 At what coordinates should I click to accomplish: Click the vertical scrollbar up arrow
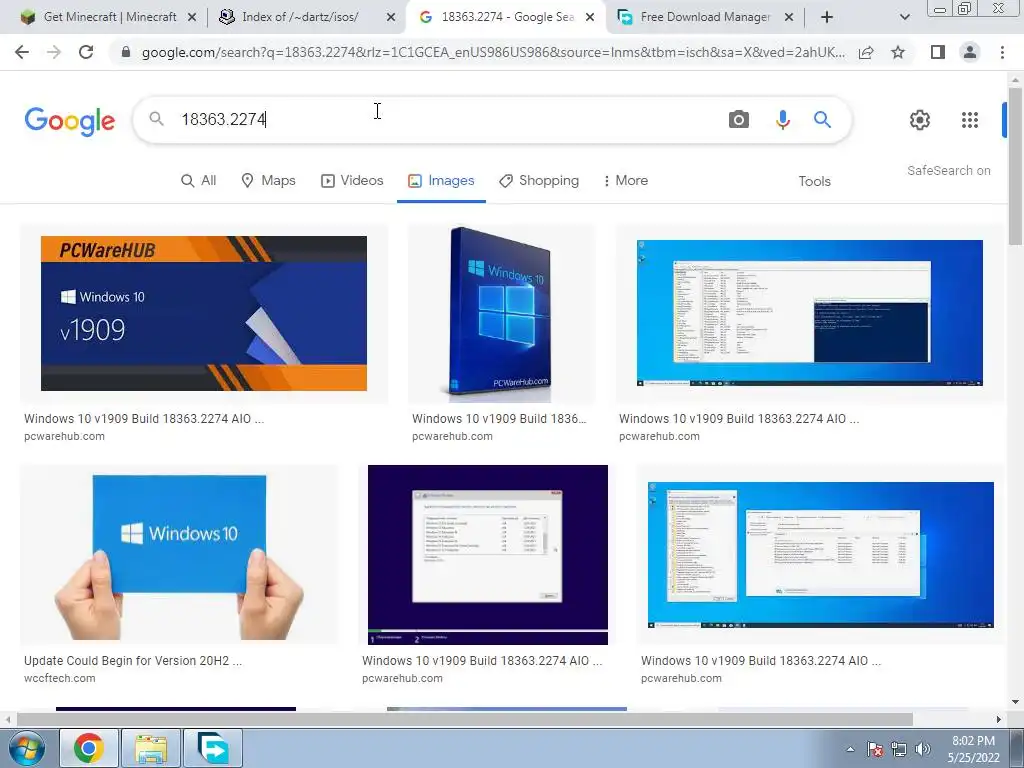[1015, 78]
